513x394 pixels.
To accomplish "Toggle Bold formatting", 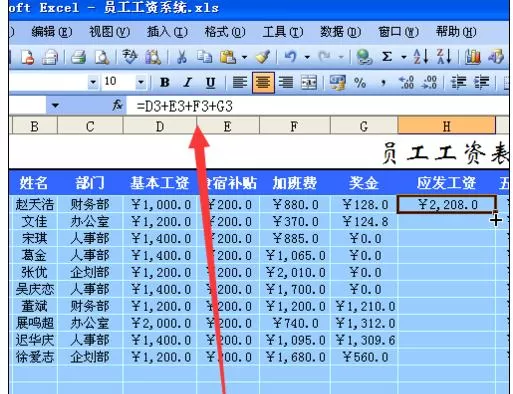I will click(x=165, y=82).
